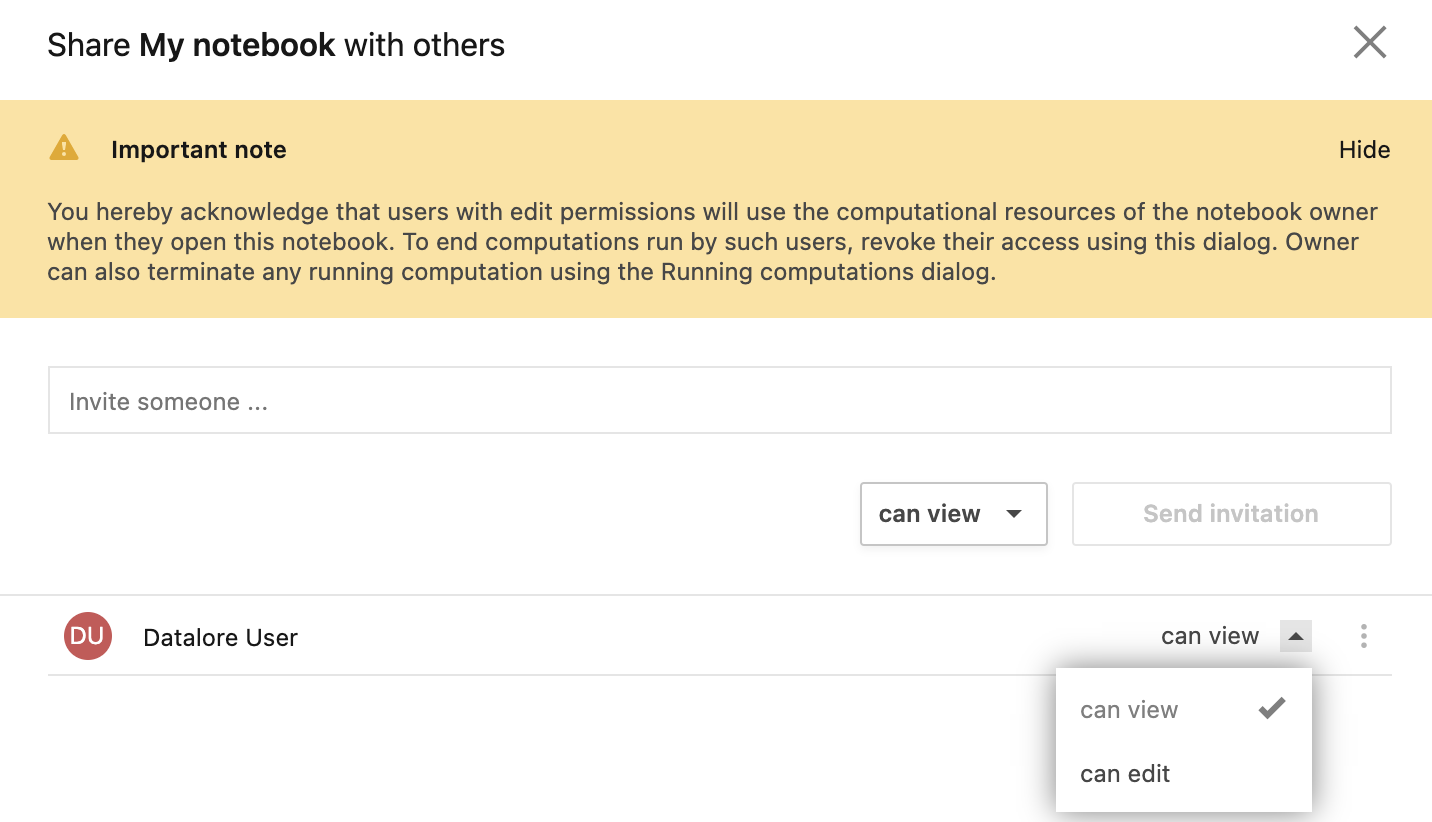Click the Send invitation button
The width and height of the screenshot is (1432, 822).
pos(1231,514)
